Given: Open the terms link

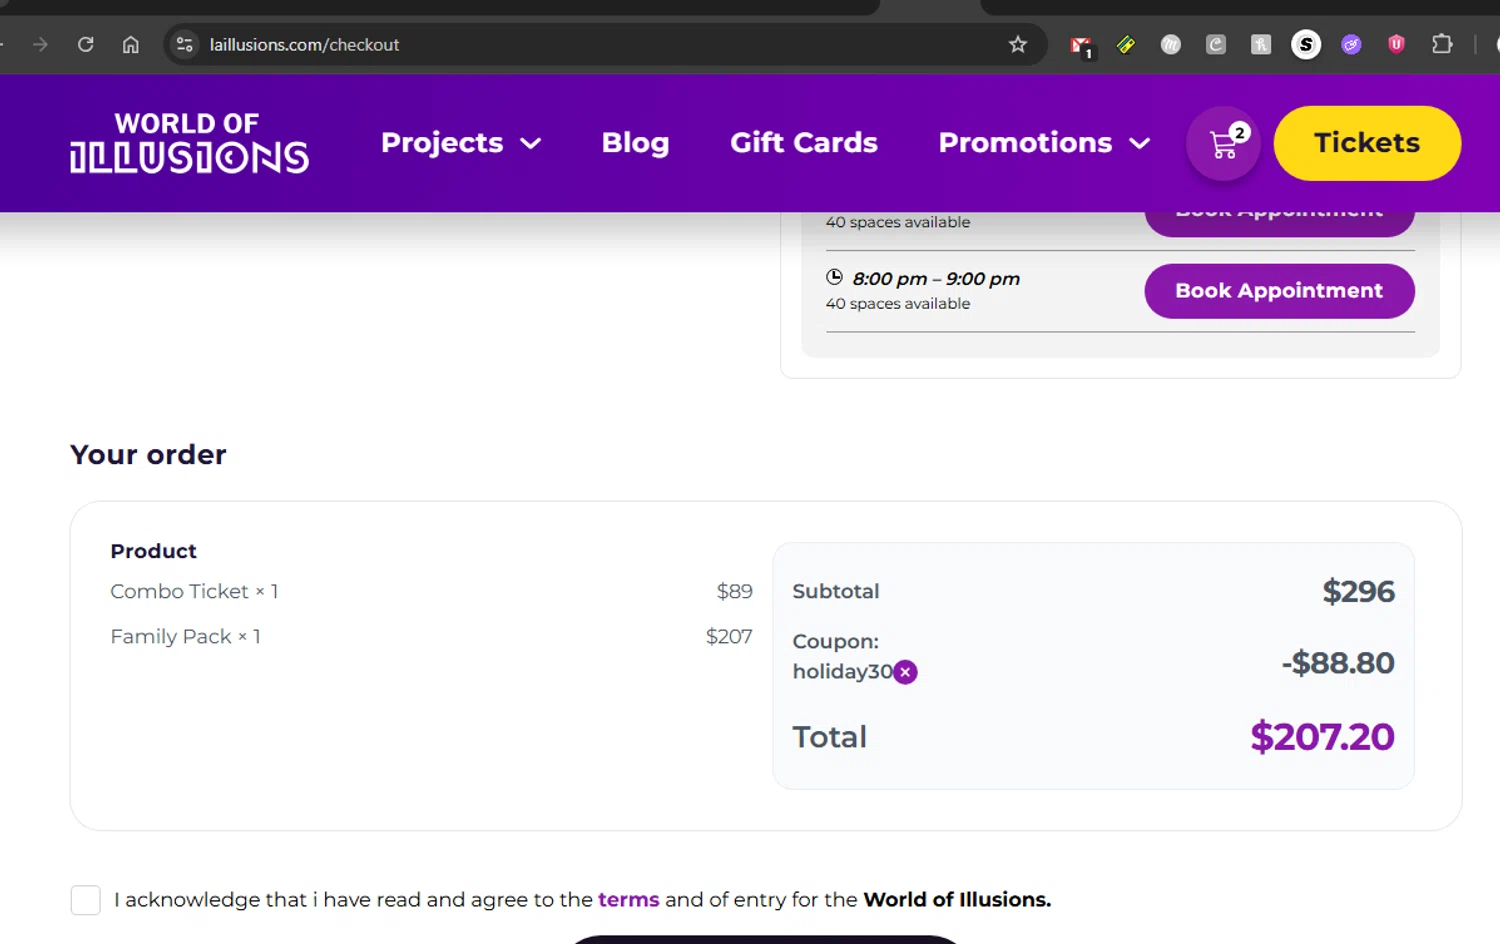Looking at the screenshot, I should point(628,899).
